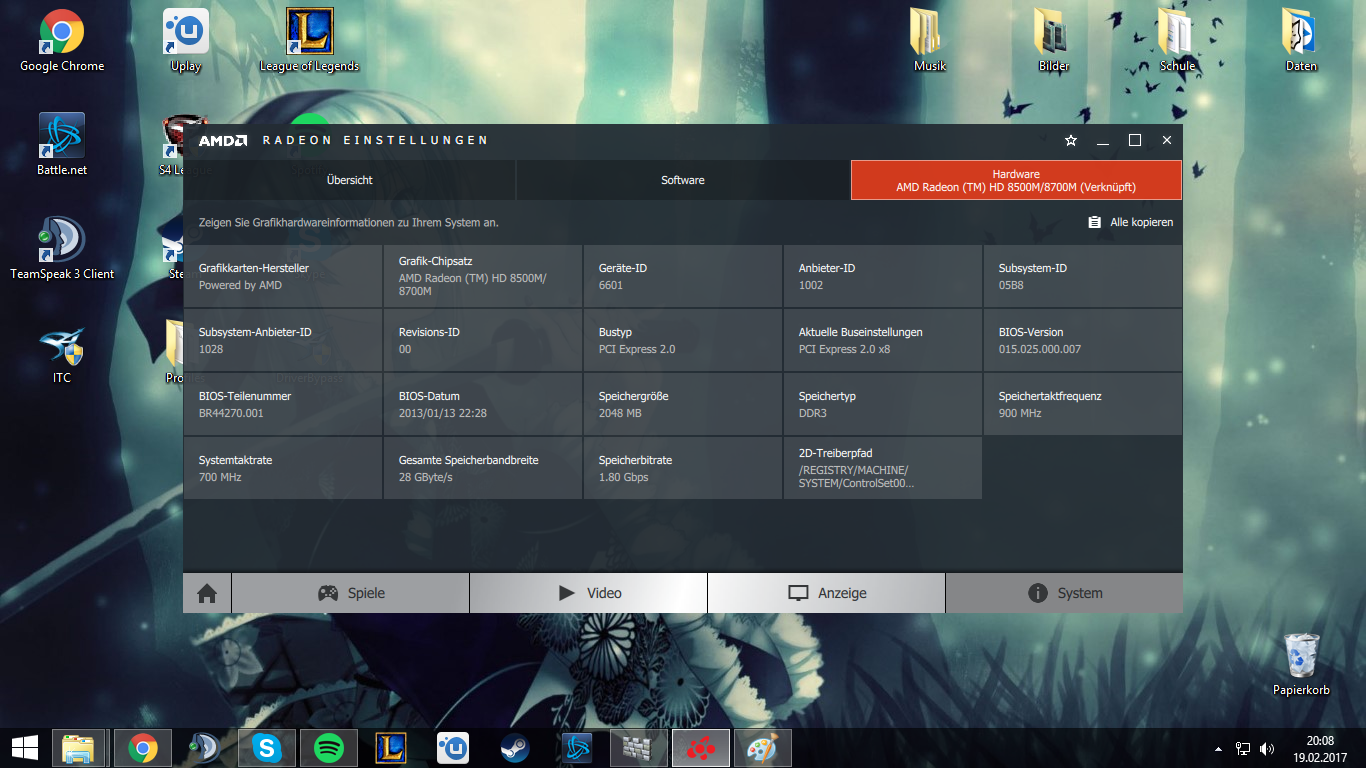Select the Uplay desktop shortcut
The width and height of the screenshot is (1366, 768).
coord(186,41)
